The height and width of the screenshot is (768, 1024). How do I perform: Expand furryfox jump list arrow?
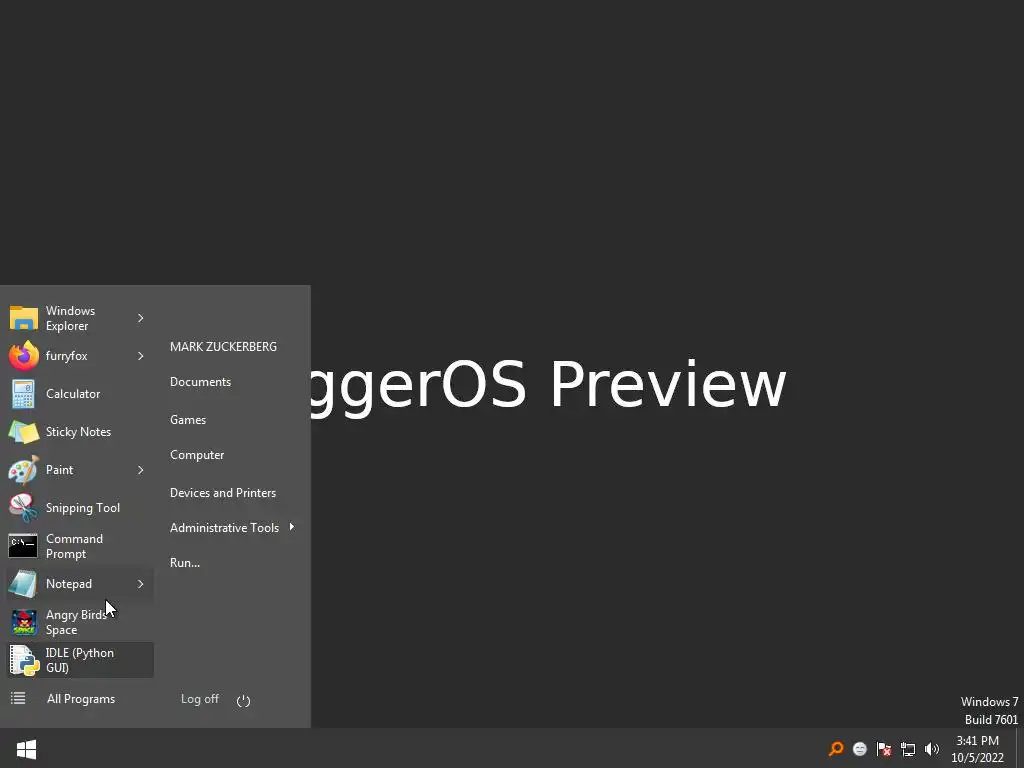pos(140,356)
